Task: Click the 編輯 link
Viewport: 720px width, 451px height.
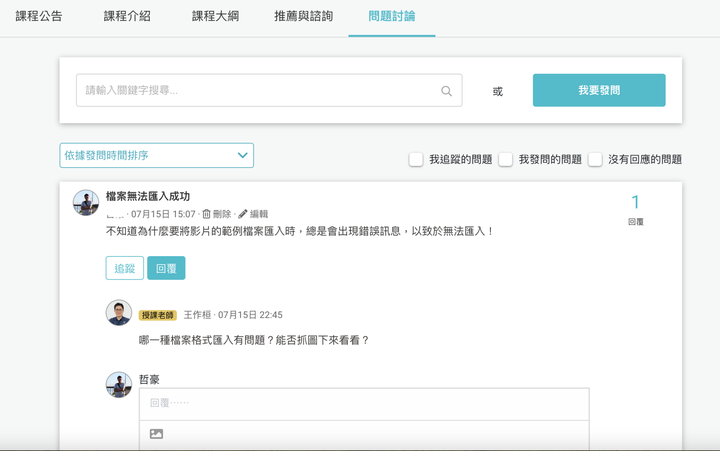Action: click(x=259, y=214)
